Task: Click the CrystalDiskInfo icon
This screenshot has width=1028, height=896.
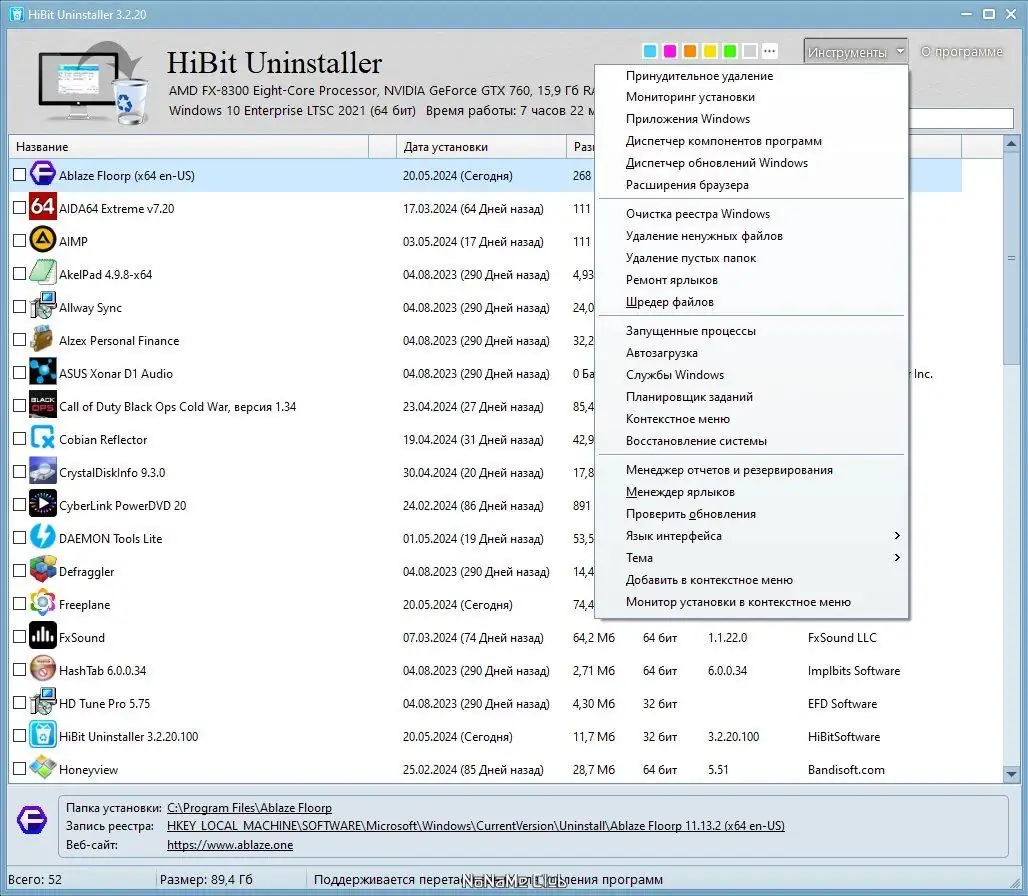Action: click(x=43, y=471)
